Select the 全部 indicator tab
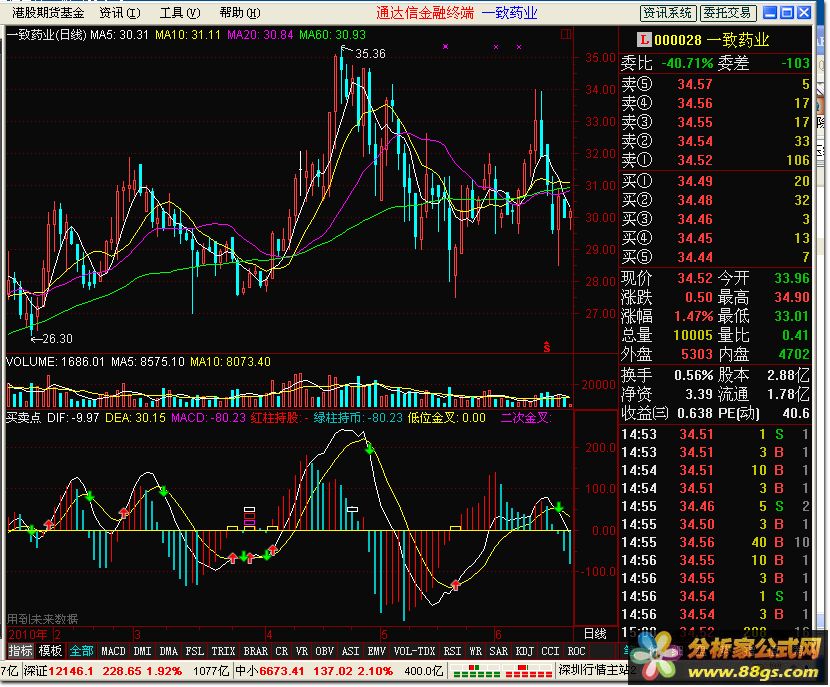Image resolution: width=830 pixels, height=687 pixels. point(81,651)
